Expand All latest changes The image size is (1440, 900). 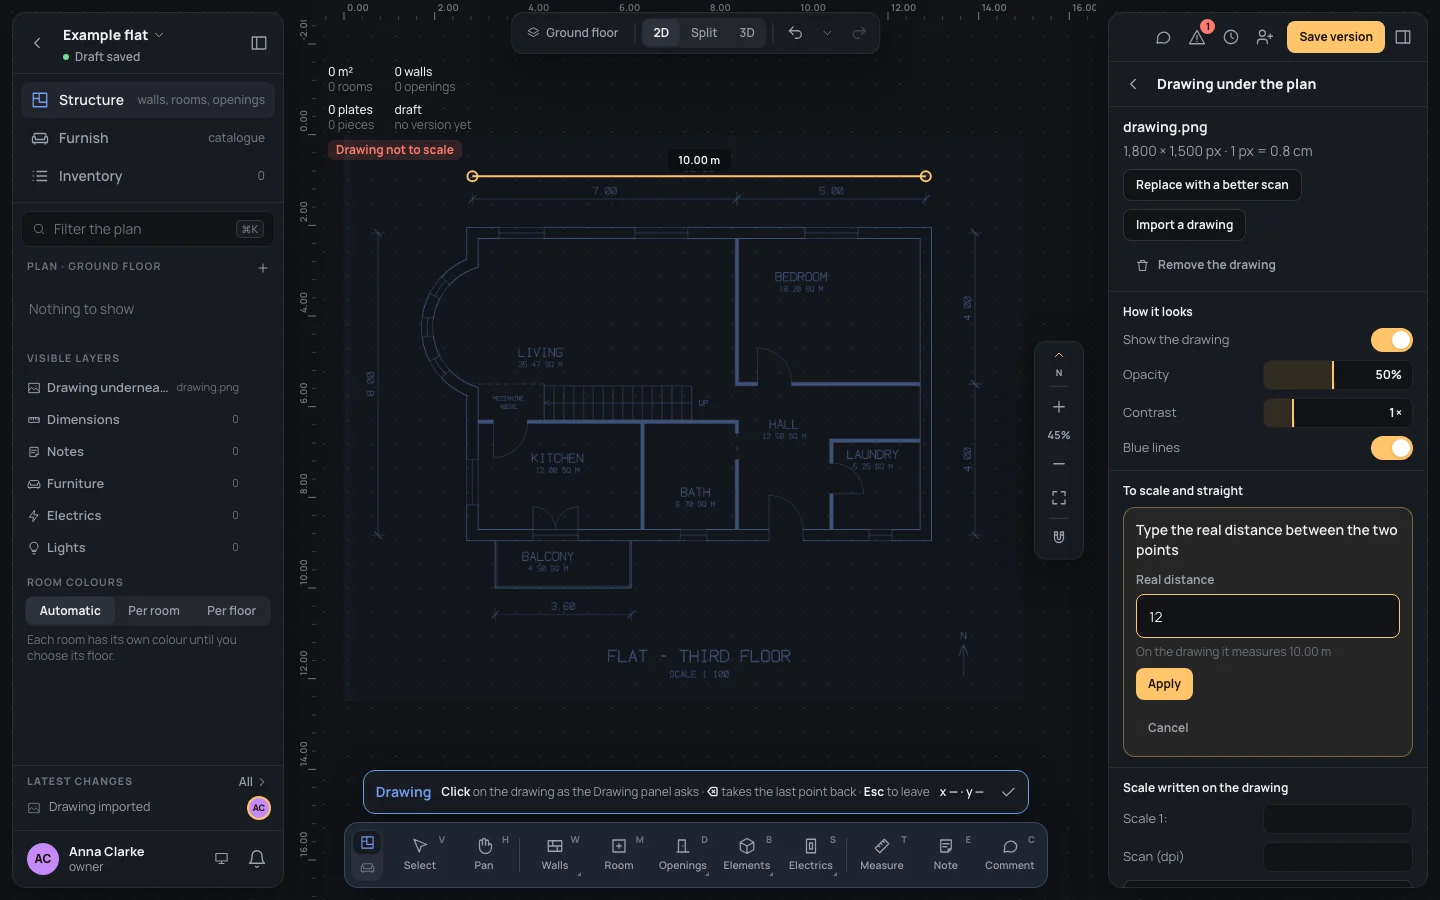252,782
